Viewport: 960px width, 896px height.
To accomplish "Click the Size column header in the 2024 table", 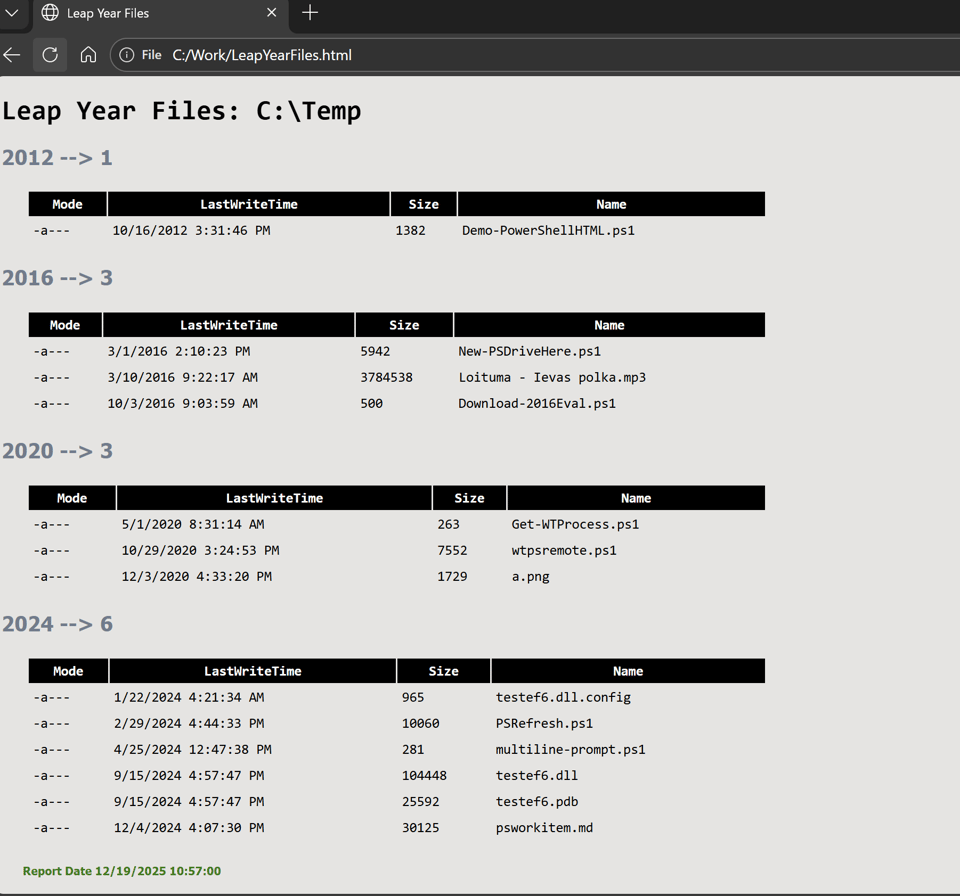I will click(x=443, y=670).
